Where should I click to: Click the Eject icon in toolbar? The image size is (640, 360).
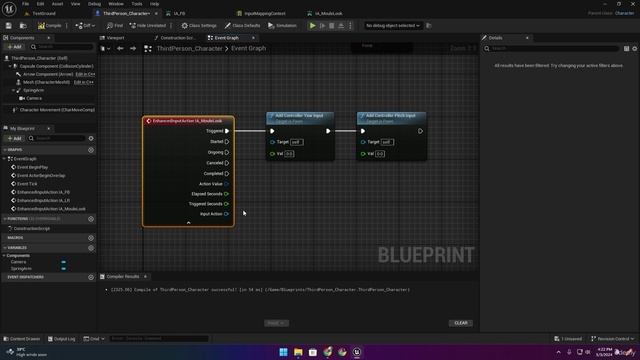[x=341, y=25]
